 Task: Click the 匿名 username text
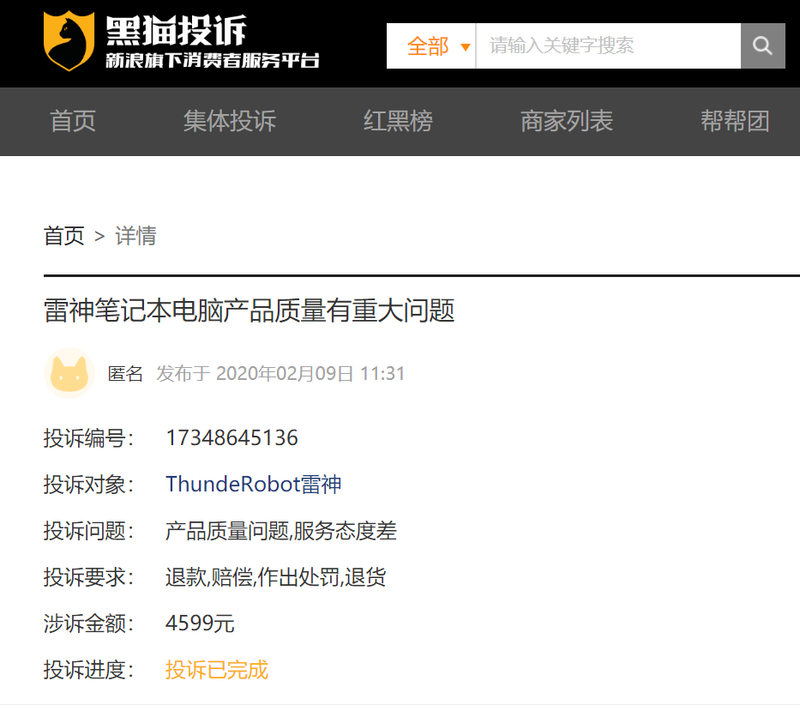(126, 373)
